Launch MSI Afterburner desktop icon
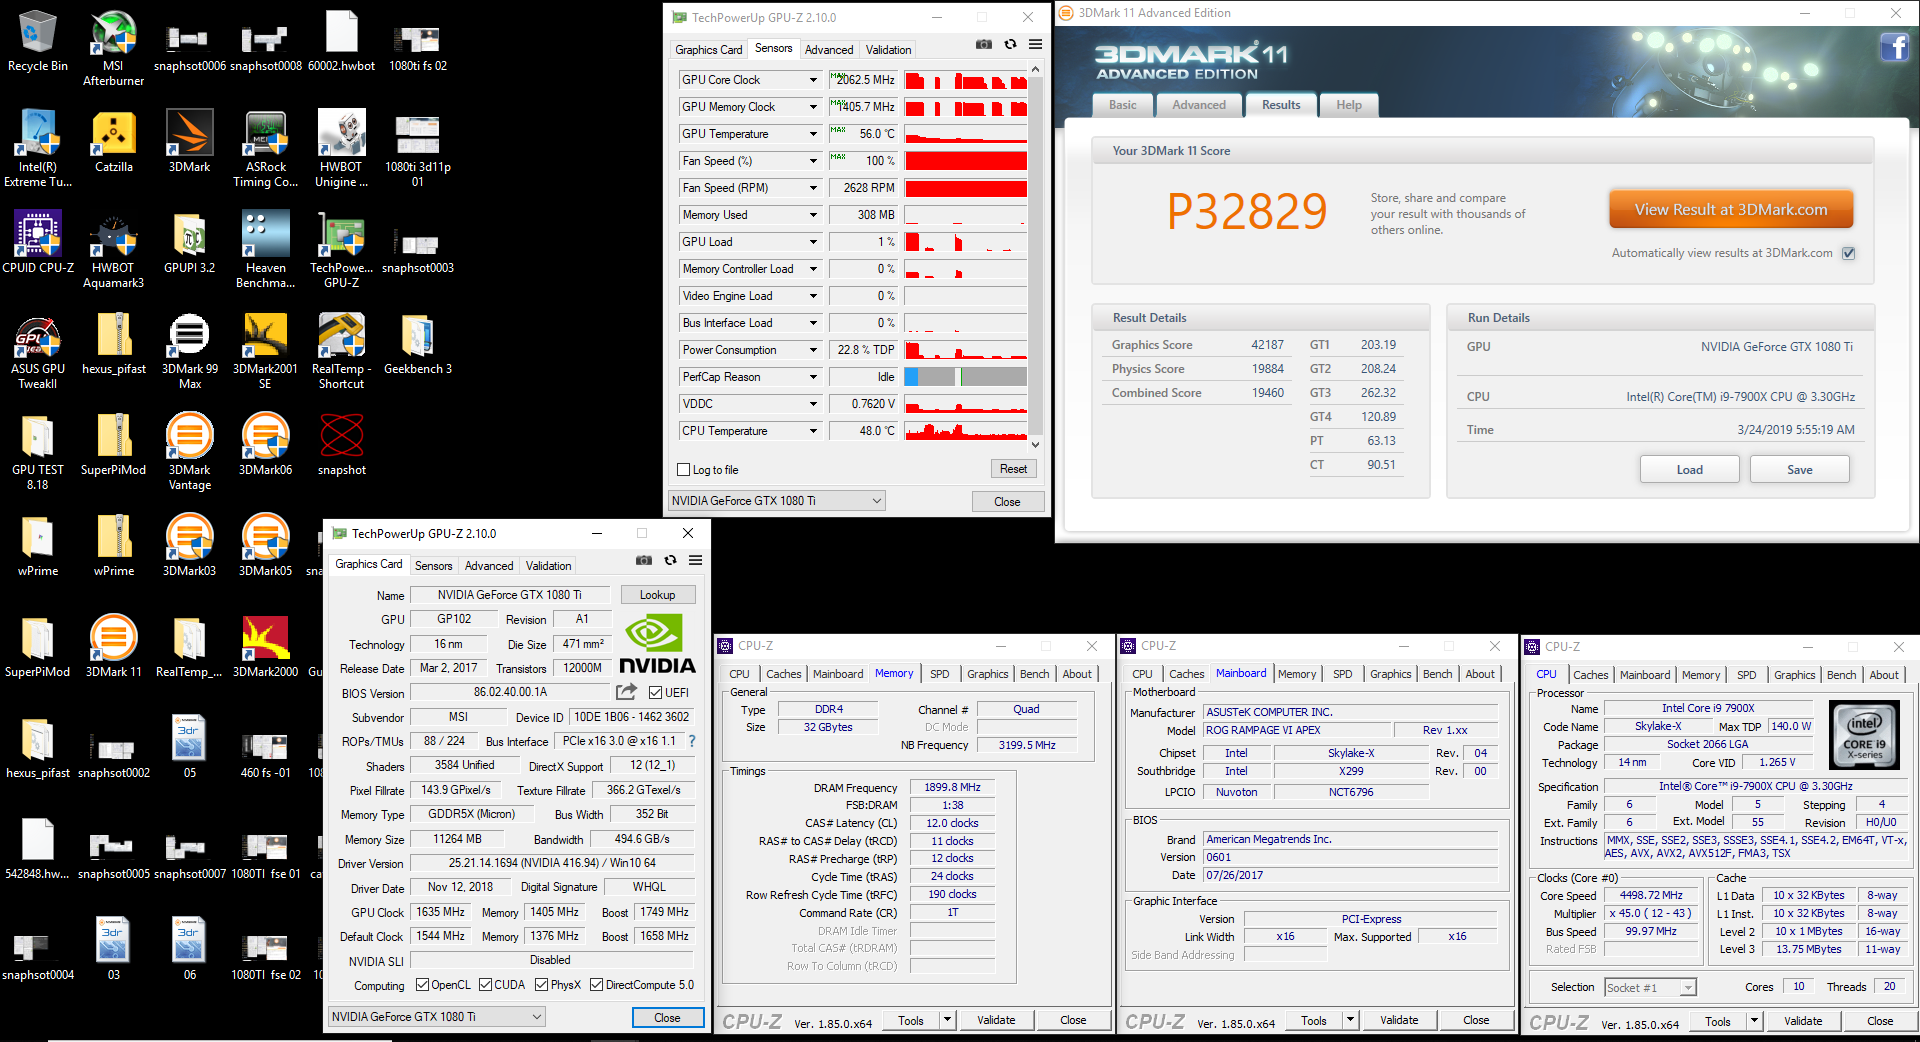 [x=113, y=48]
